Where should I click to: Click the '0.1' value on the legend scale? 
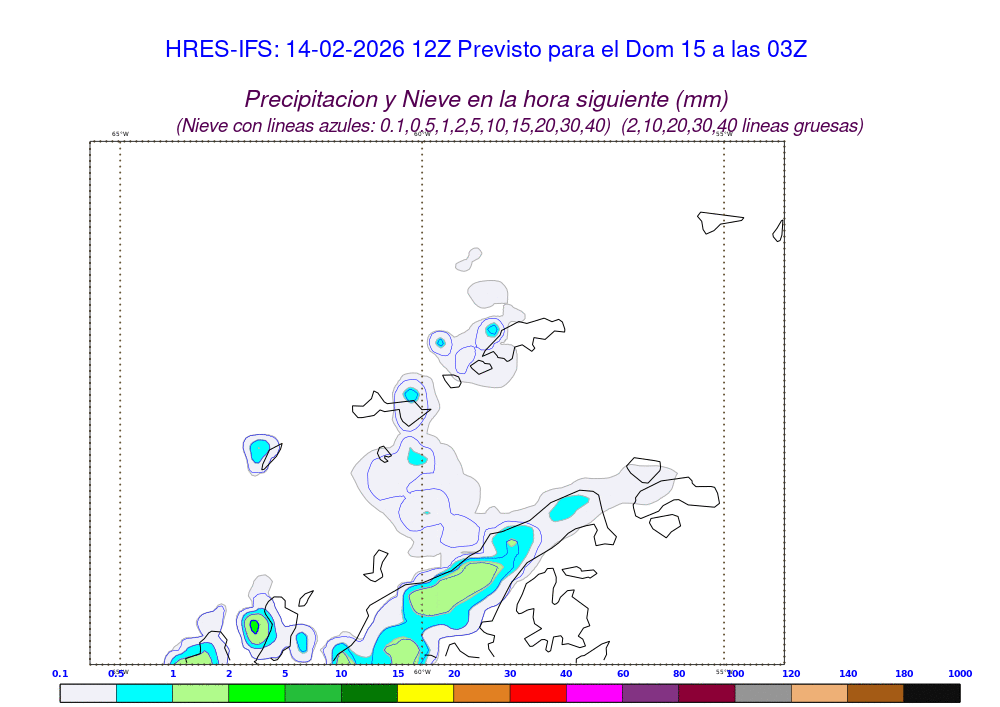[60, 674]
